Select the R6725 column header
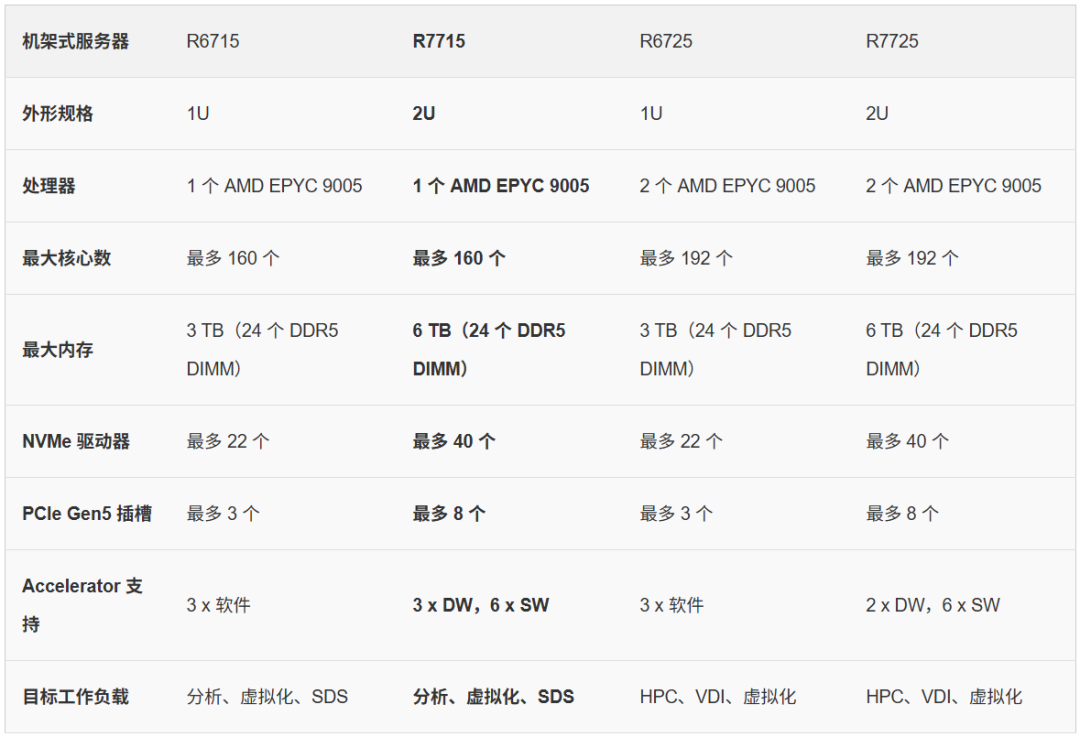Screen dimensions: 1080x737 click(x=666, y=41)
